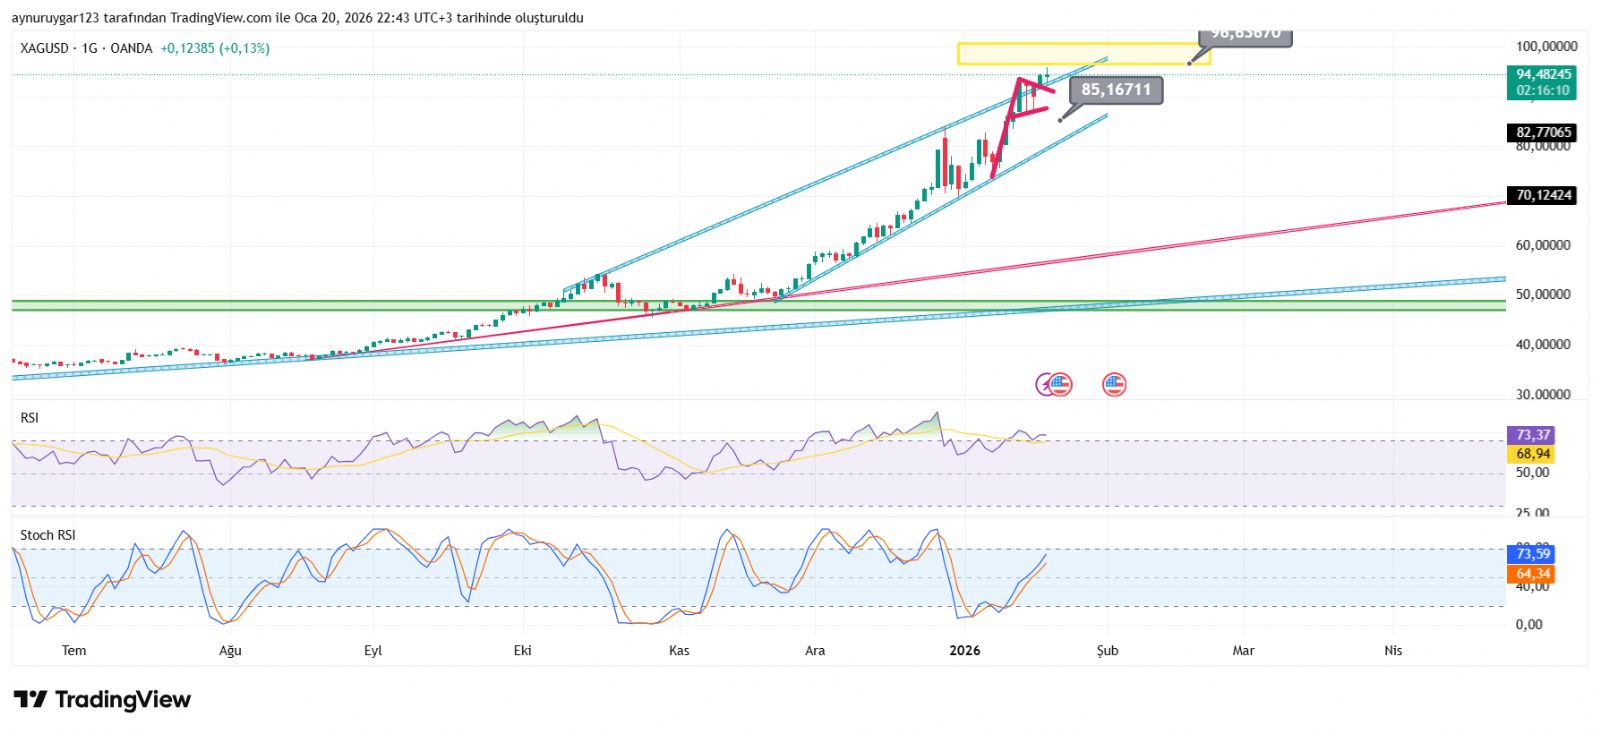Click the left US flag event icon
This screenshot has width=1600, height=733.
(1060, 384)
